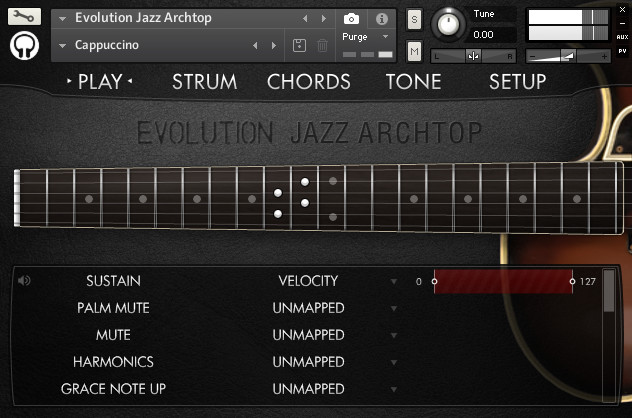The image size is (632, 418).
Task: Select the PALM MUTE articulation
Action: [114, 308]
